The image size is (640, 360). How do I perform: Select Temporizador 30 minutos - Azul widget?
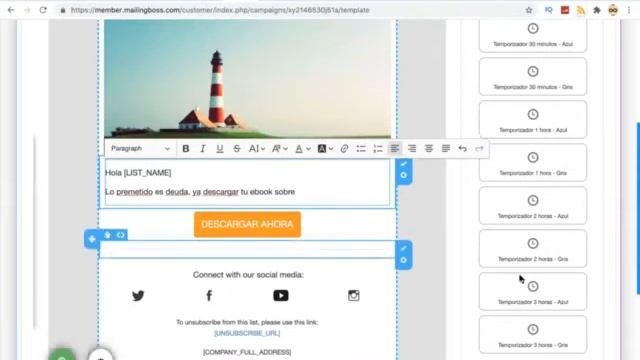533,35
